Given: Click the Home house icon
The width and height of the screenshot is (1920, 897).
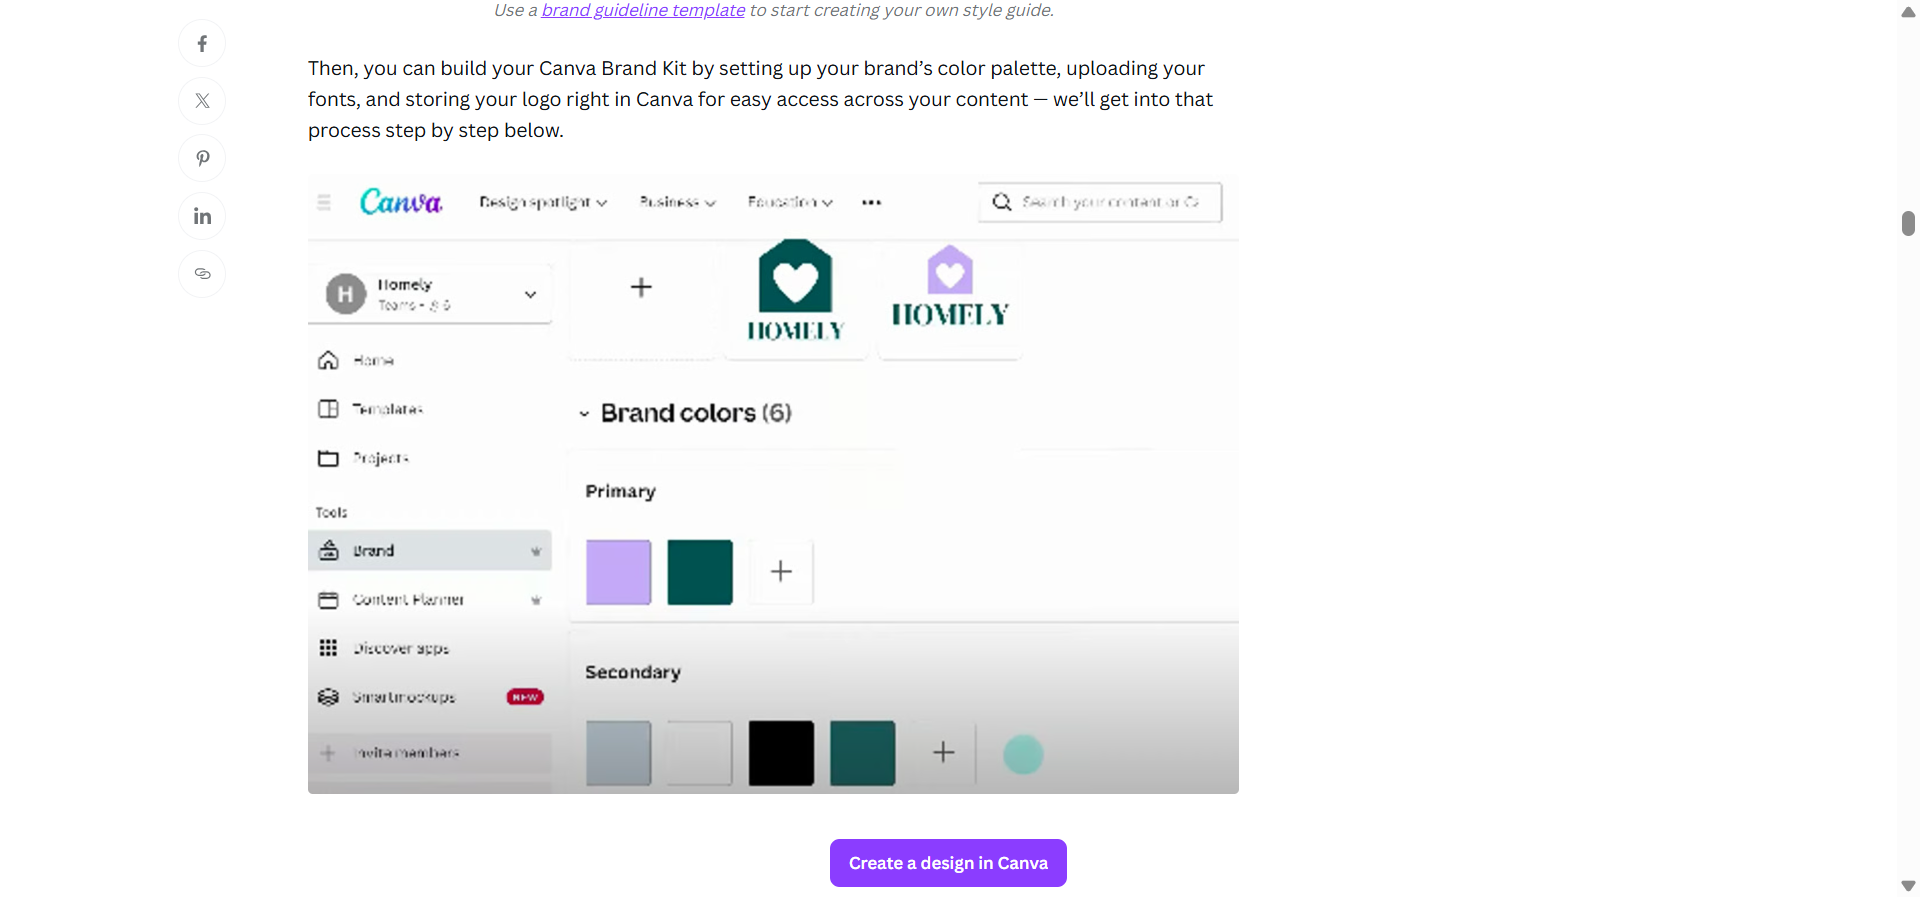Looking at the screenshot, I should [x=328, y=360].
